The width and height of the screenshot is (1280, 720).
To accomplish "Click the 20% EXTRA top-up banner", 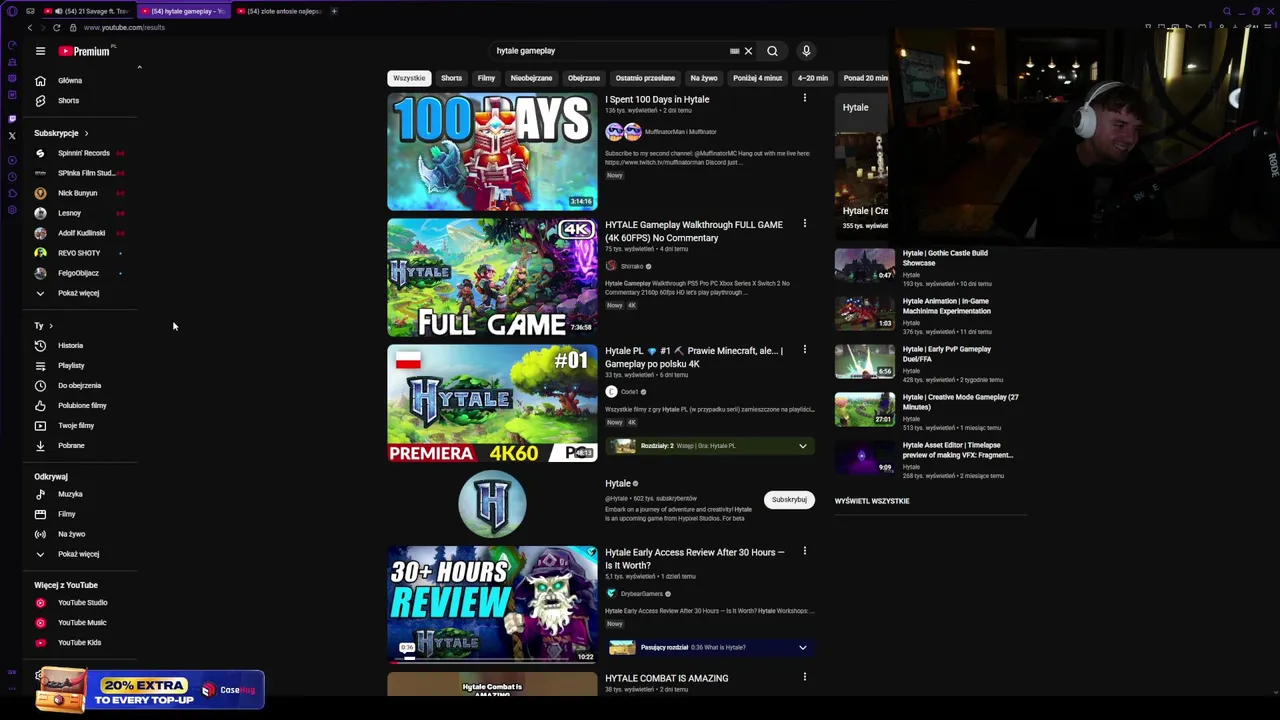I will tap(150, 690).
